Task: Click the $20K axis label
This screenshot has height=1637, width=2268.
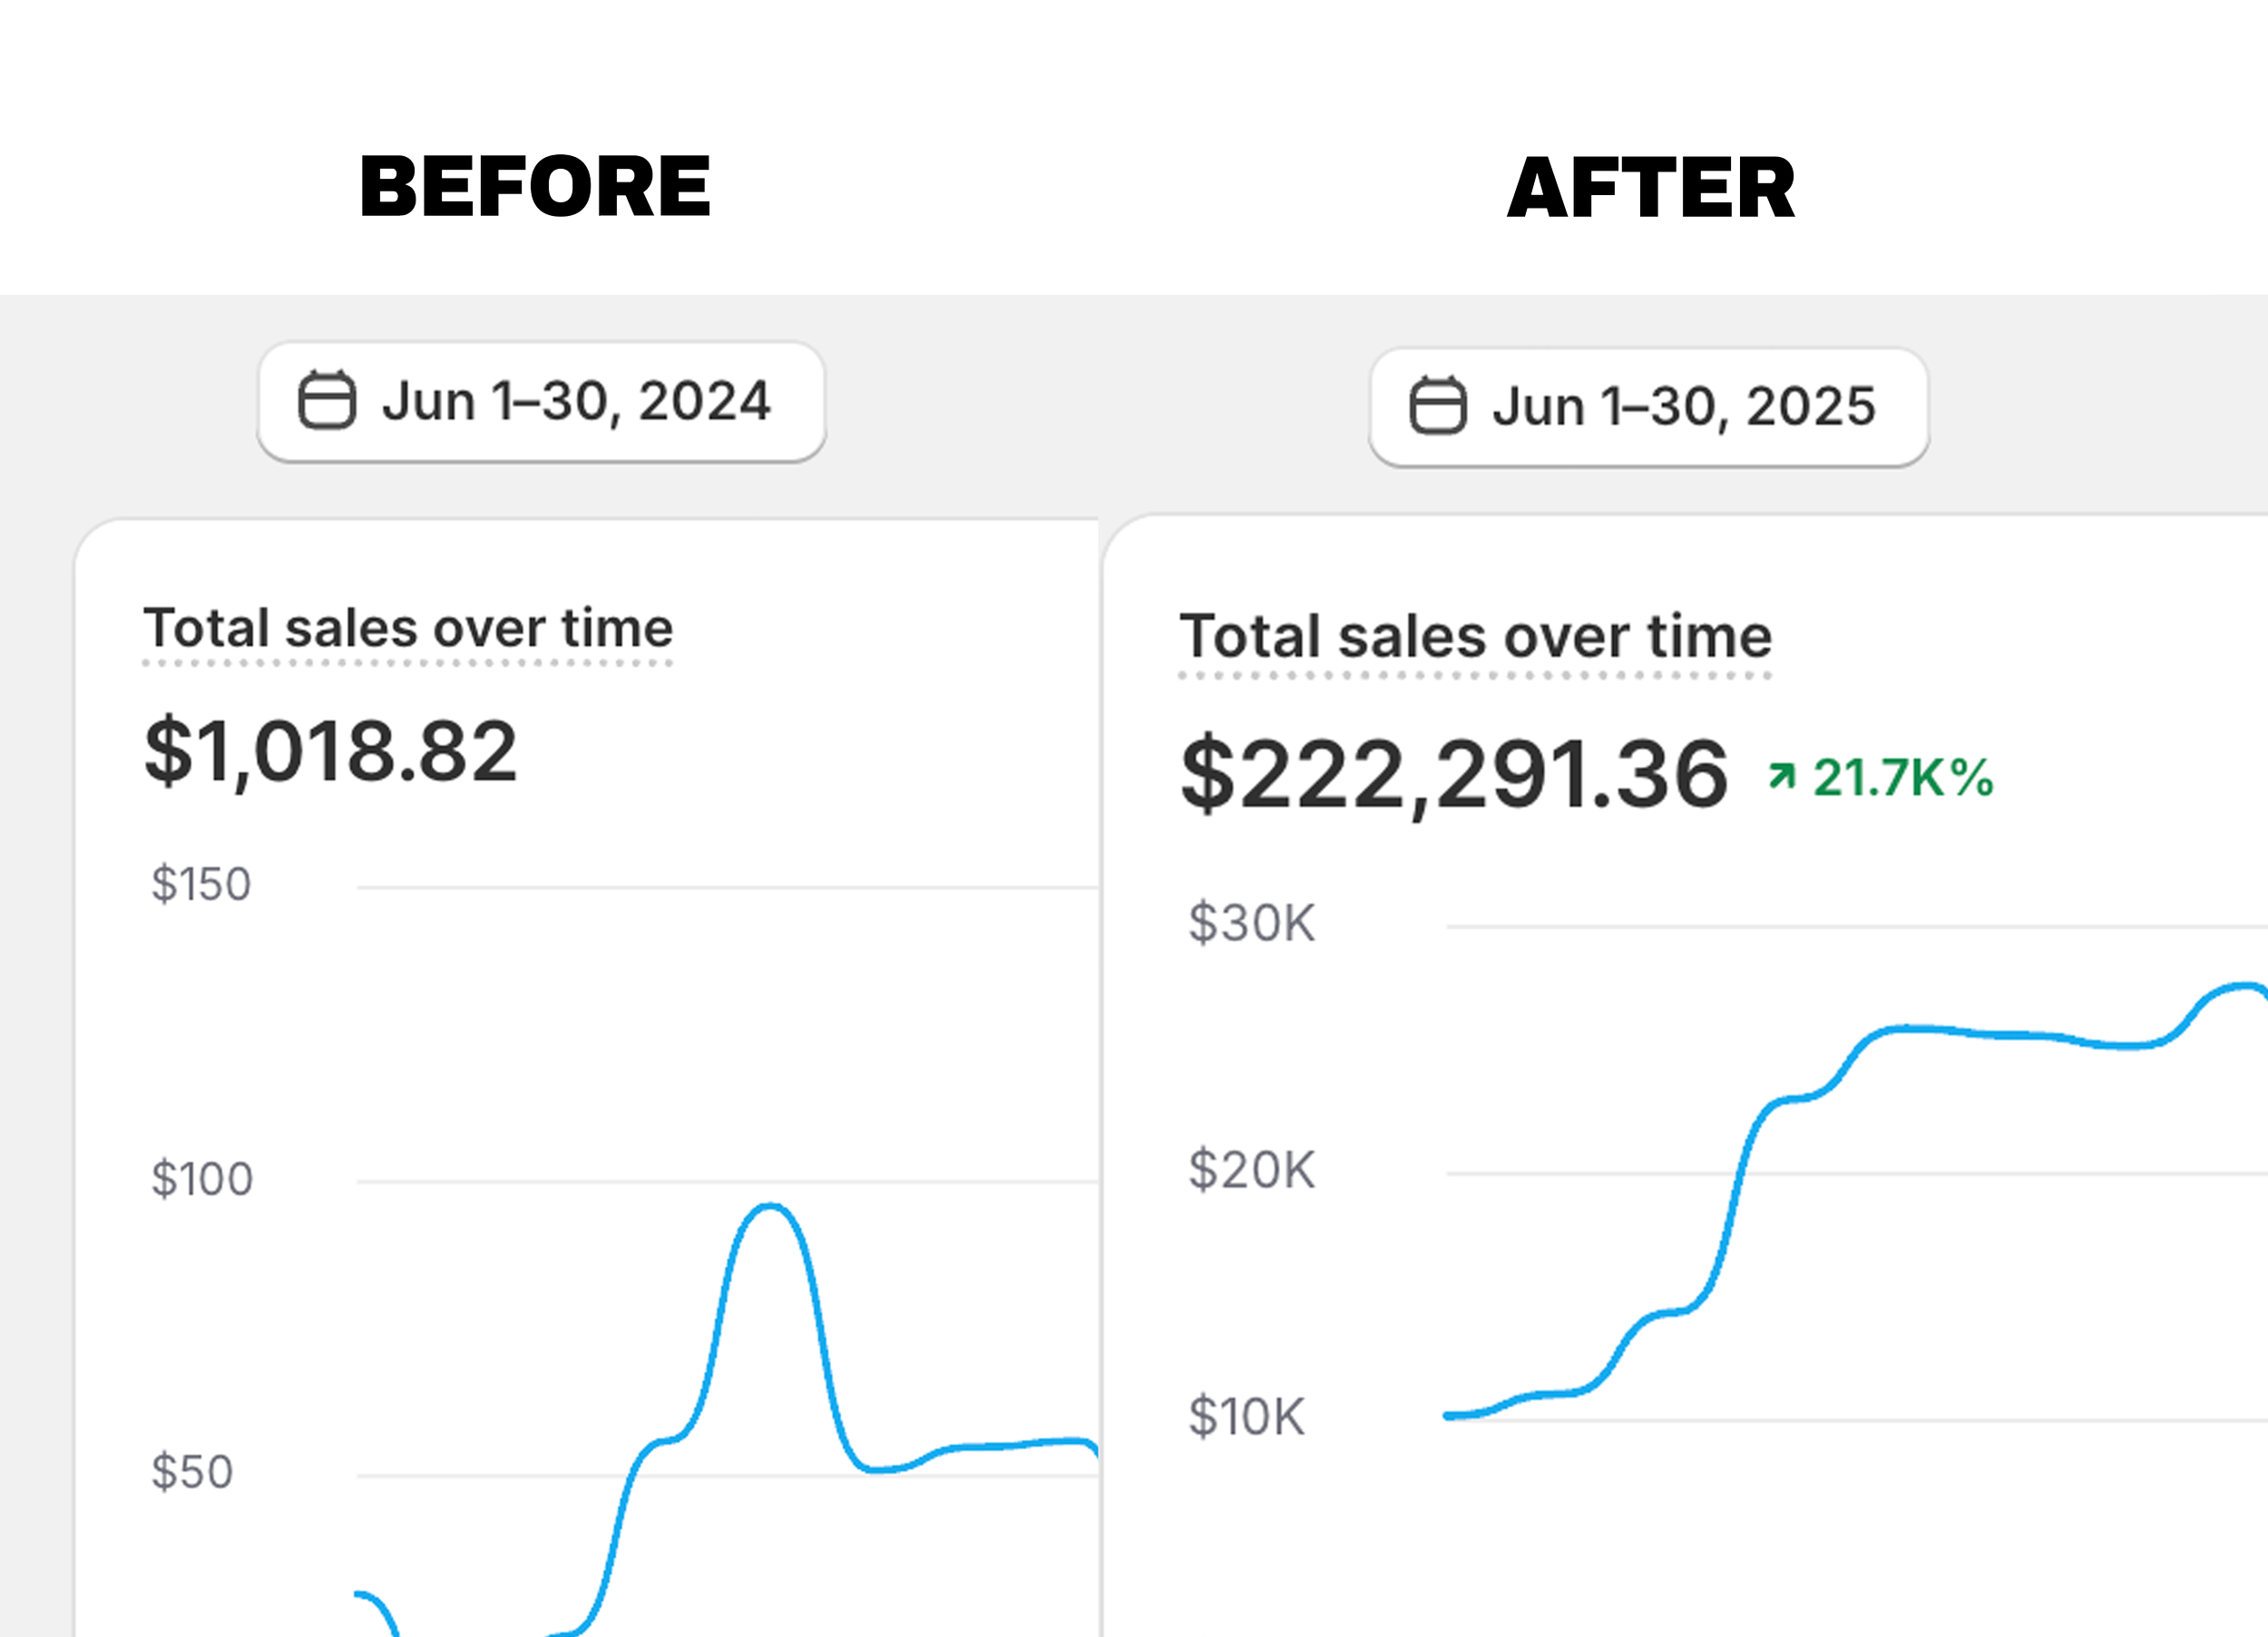Action: tap(1251, 1170)
